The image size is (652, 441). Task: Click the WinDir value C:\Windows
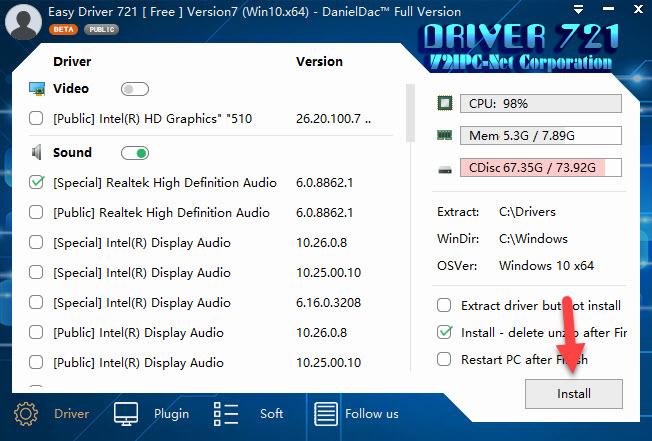[x=533, y=239]
